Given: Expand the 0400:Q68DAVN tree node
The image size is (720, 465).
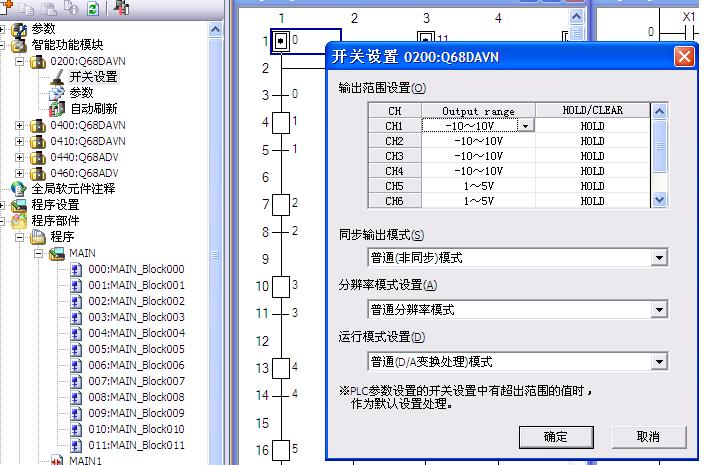Looking at the screenshot, I should pos(21,125).
